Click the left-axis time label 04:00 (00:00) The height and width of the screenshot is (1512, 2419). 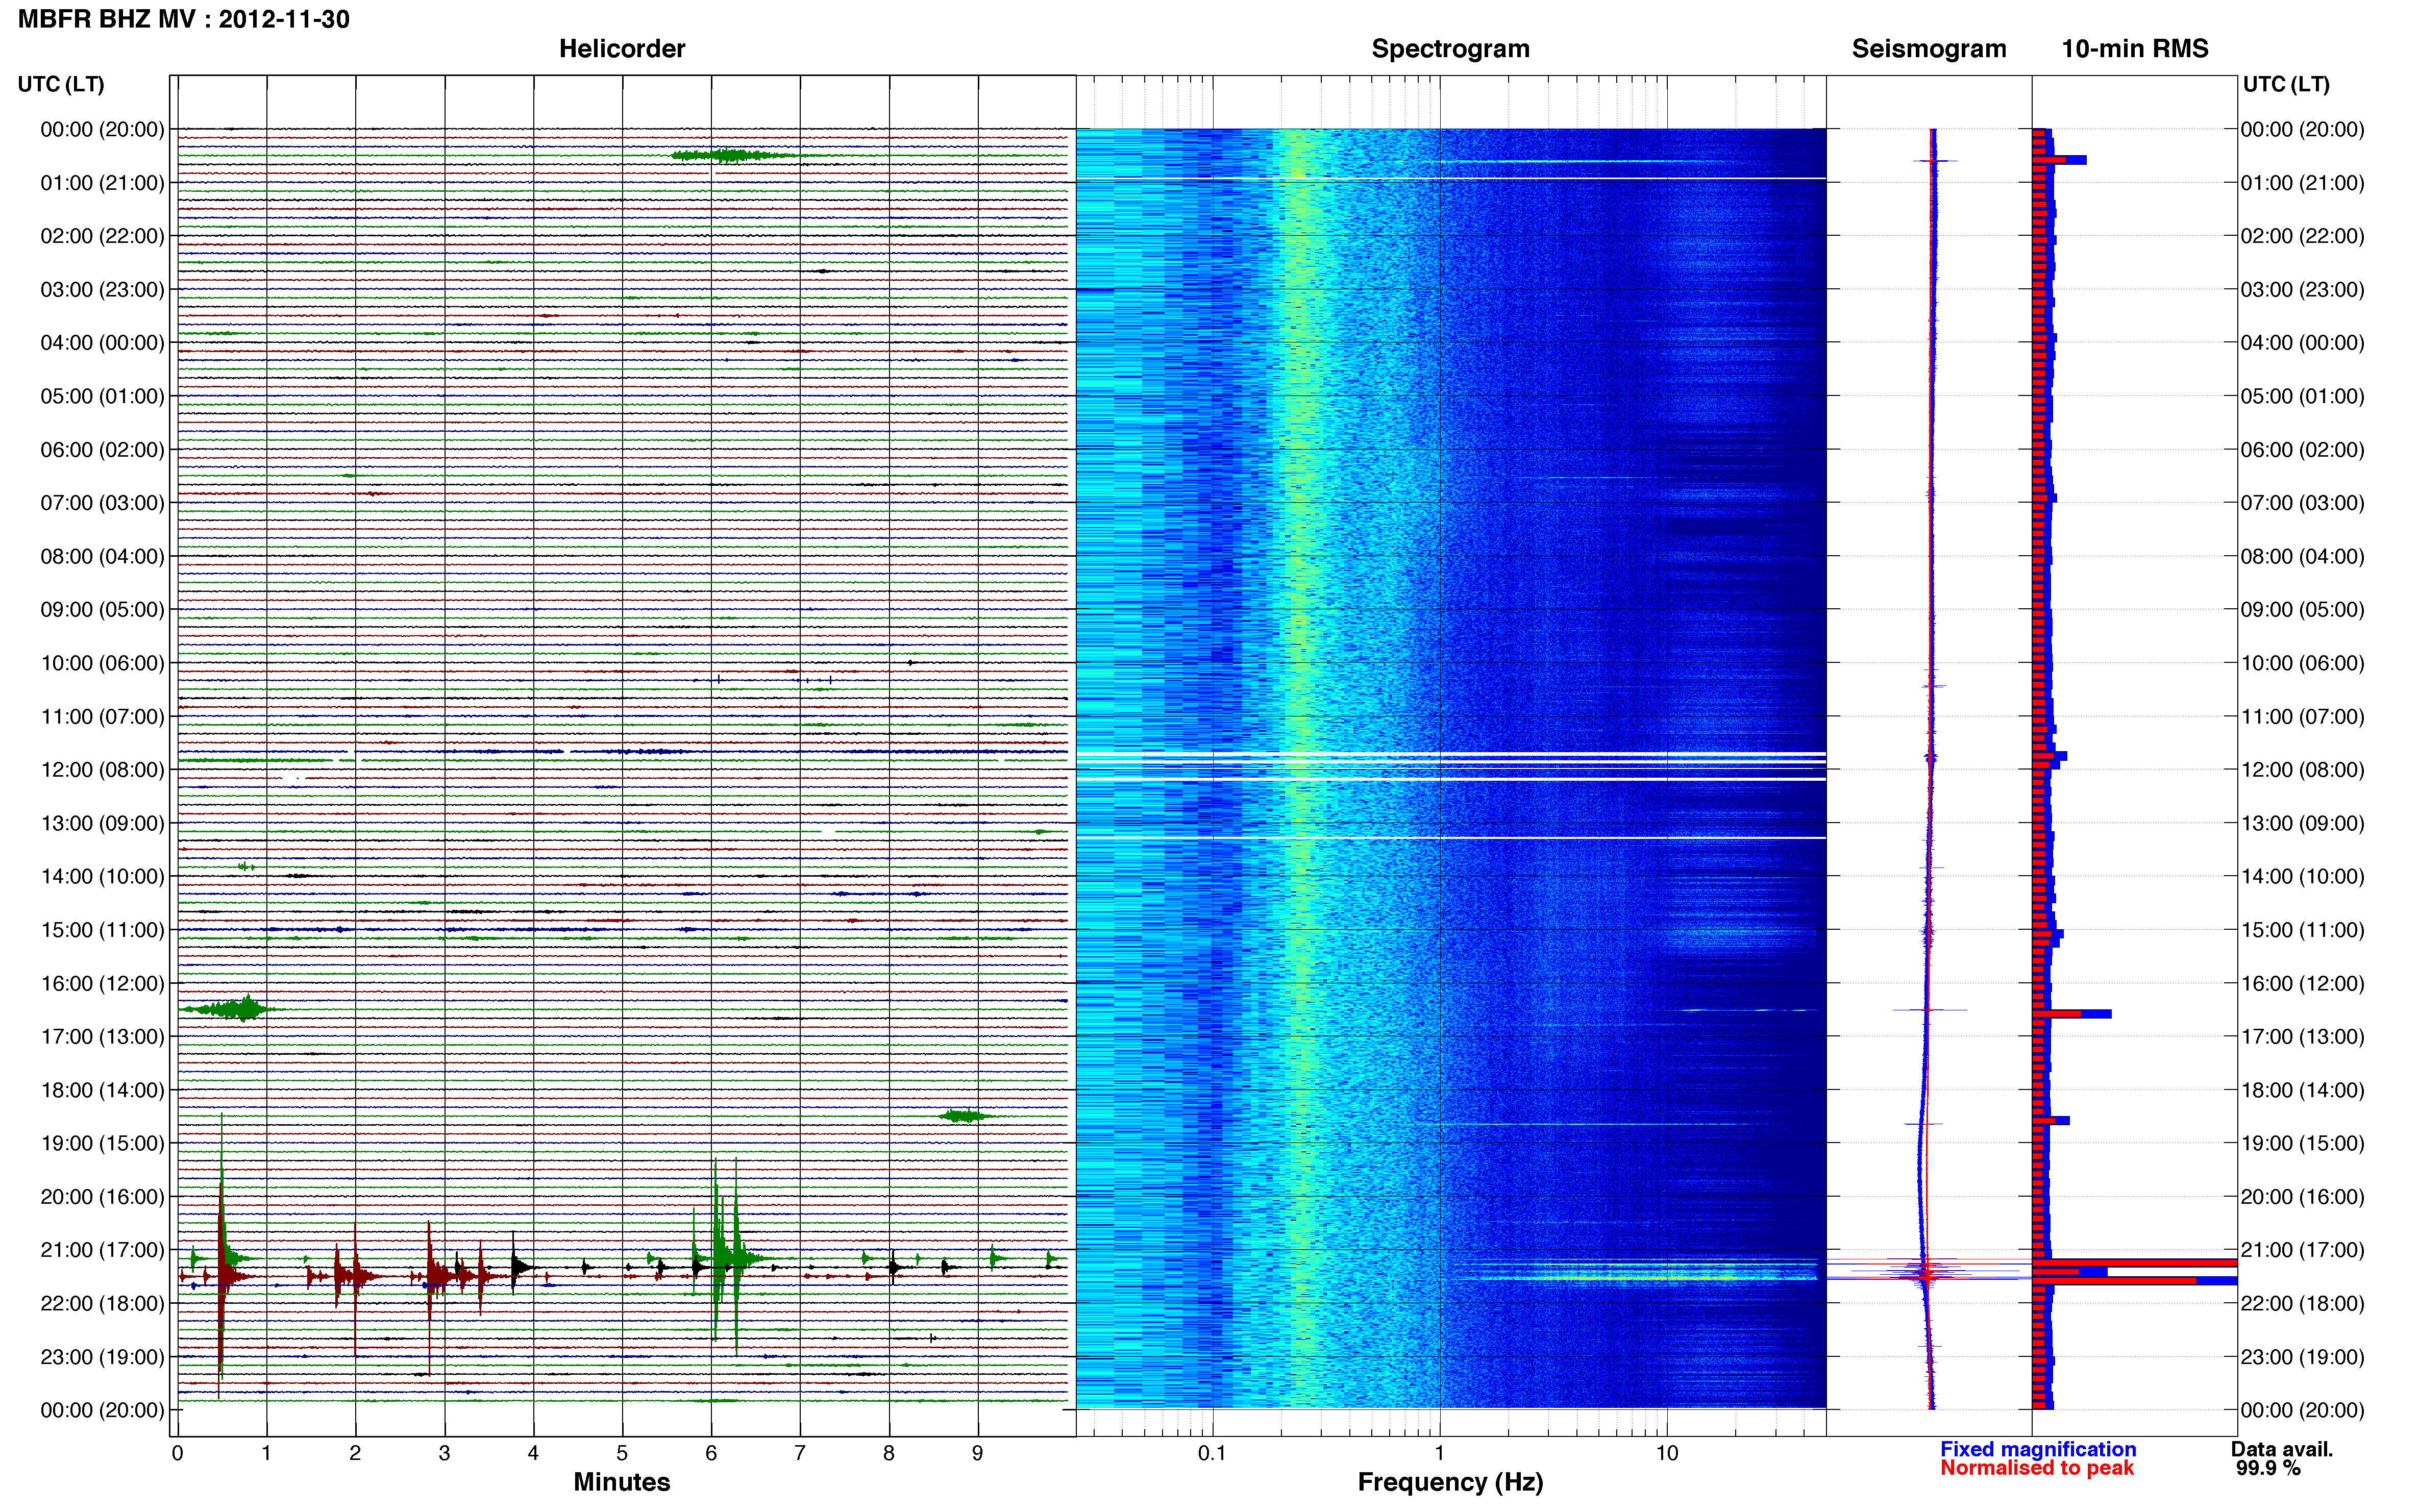point(102,343)
